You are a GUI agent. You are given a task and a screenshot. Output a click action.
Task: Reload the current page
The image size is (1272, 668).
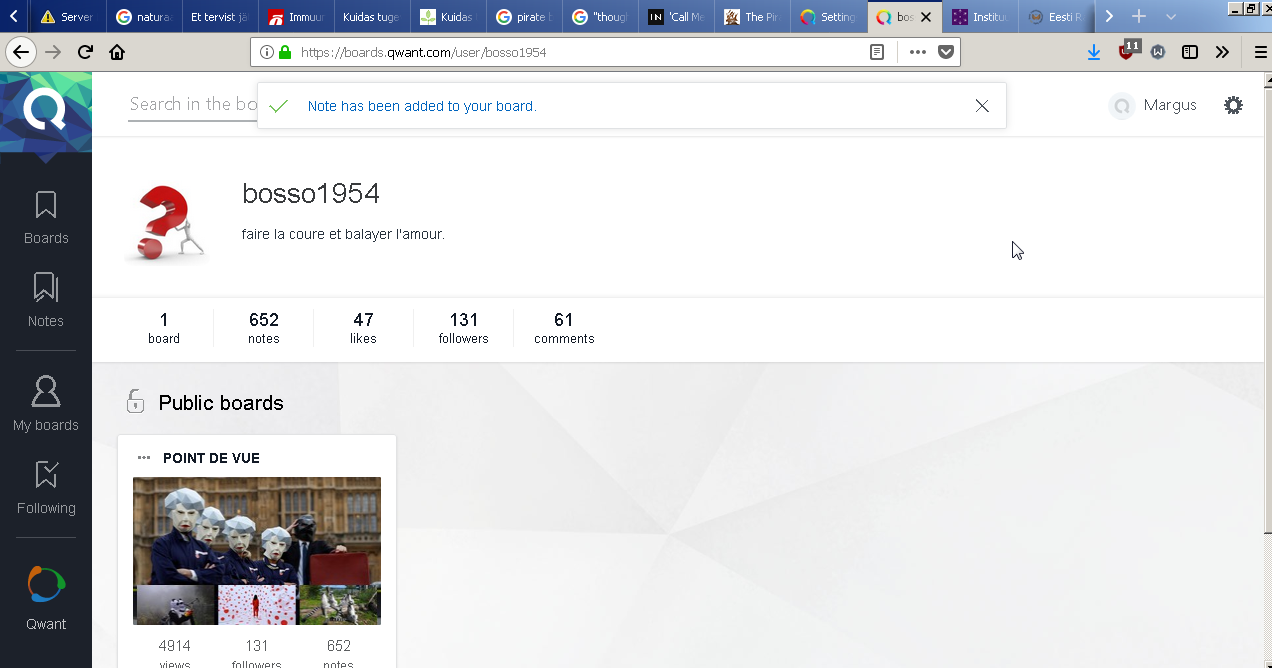pos(86,52)
